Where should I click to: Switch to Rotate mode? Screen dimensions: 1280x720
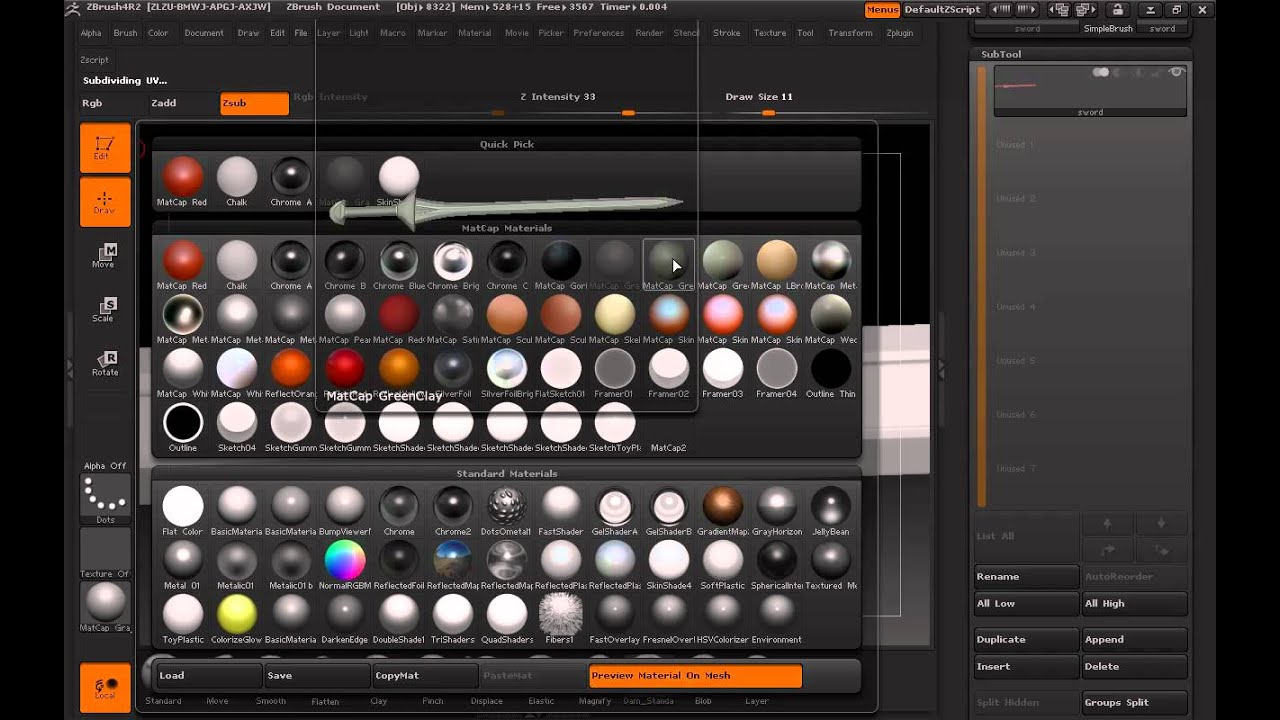(105, 364)
